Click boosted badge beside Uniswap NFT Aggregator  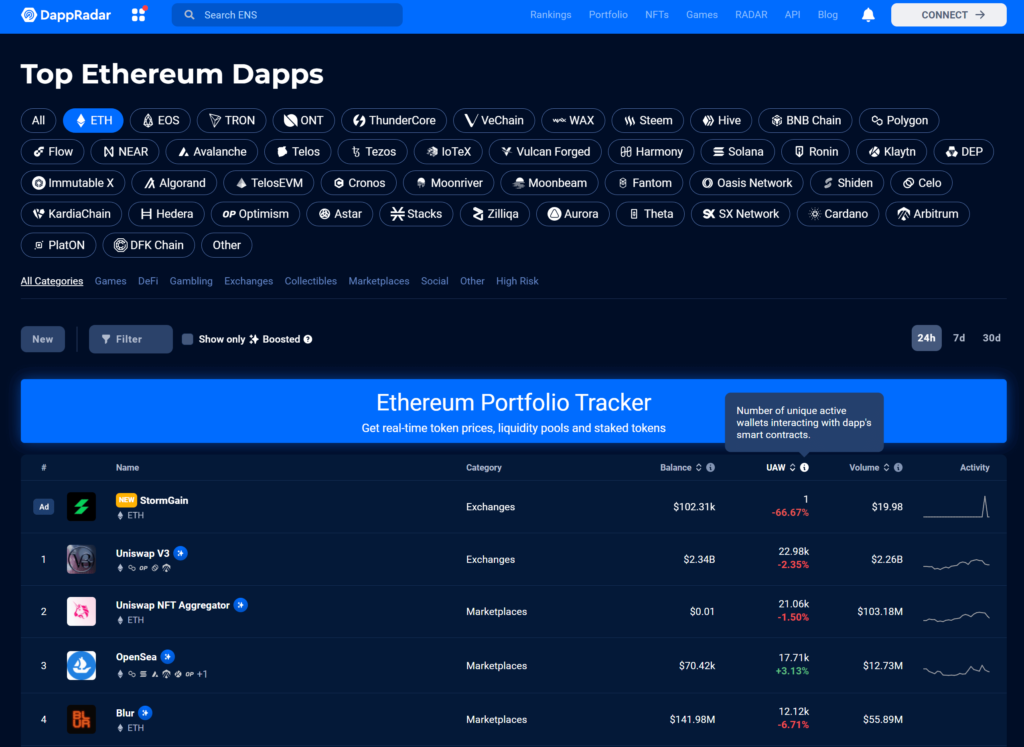click(241, 605)
